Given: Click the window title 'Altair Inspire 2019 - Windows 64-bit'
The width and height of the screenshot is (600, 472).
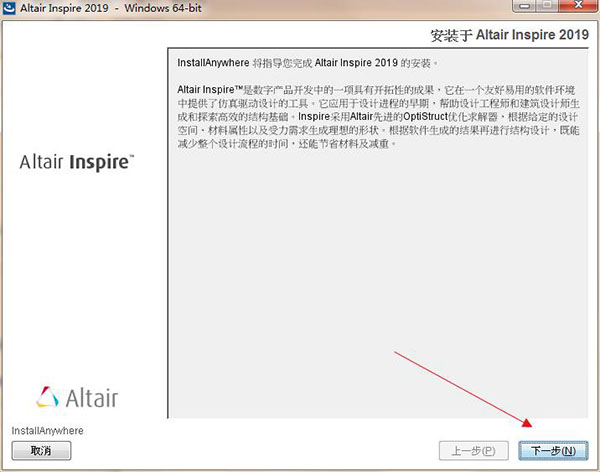Looking at the screenshot, I should [111, 8].
